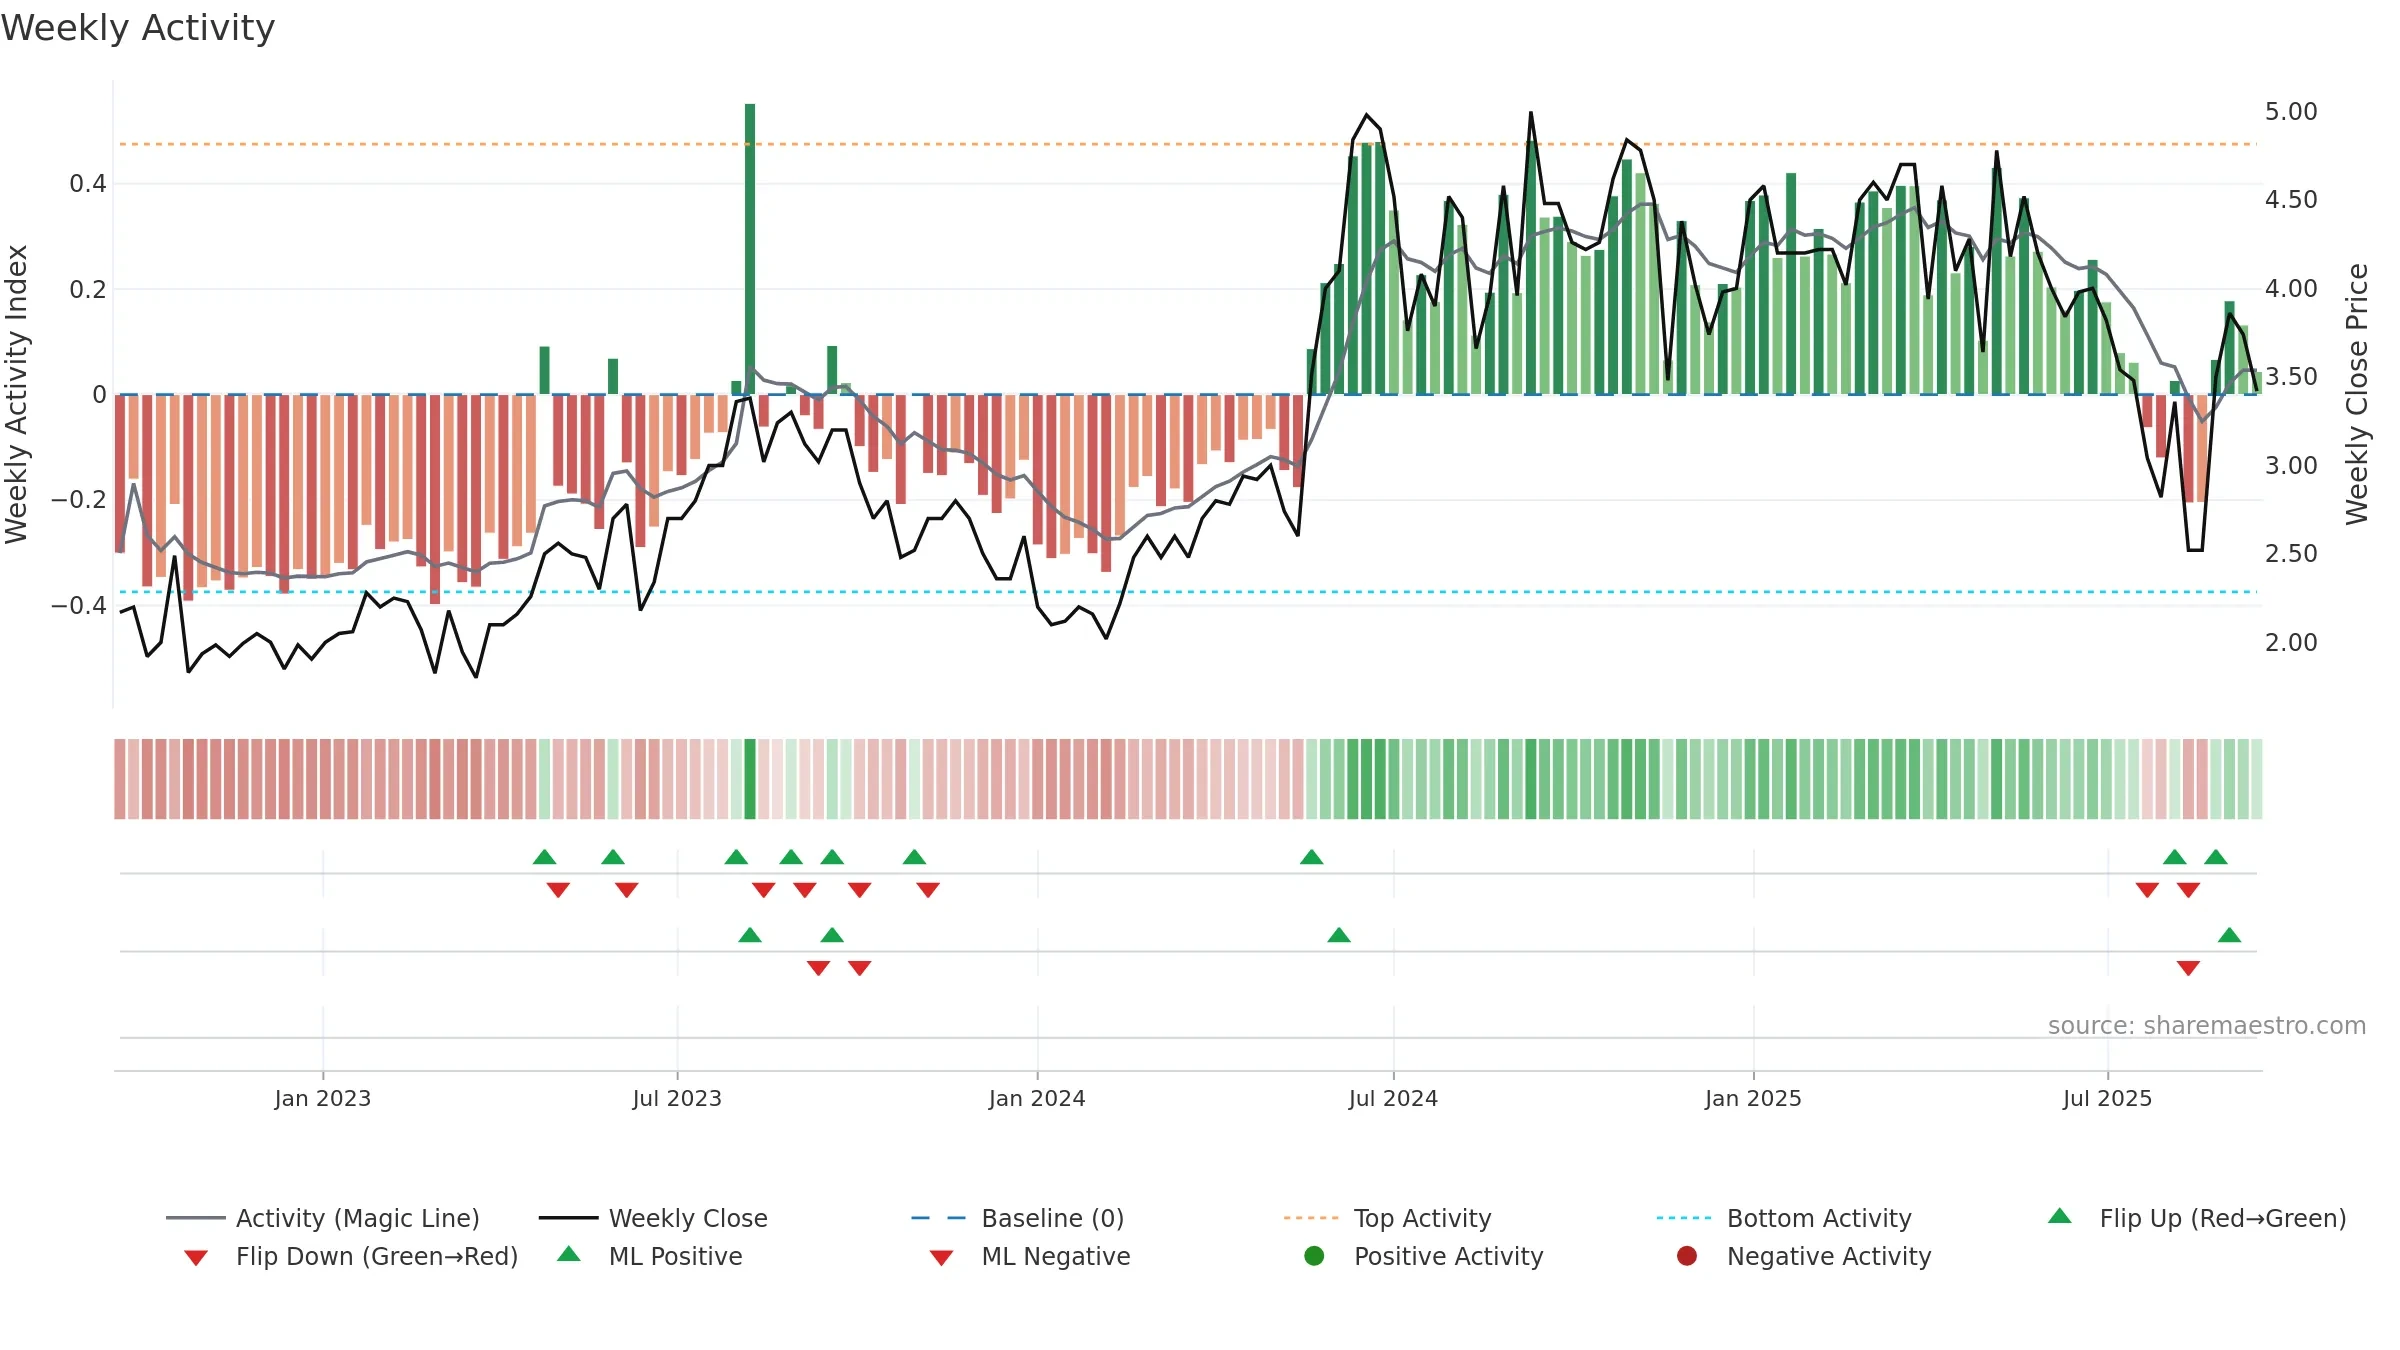Image resolution: width=2400 pixels, height=1350 pixels.
Task: Click the Weekly Activity chart title
Action: tap(138, 28)
